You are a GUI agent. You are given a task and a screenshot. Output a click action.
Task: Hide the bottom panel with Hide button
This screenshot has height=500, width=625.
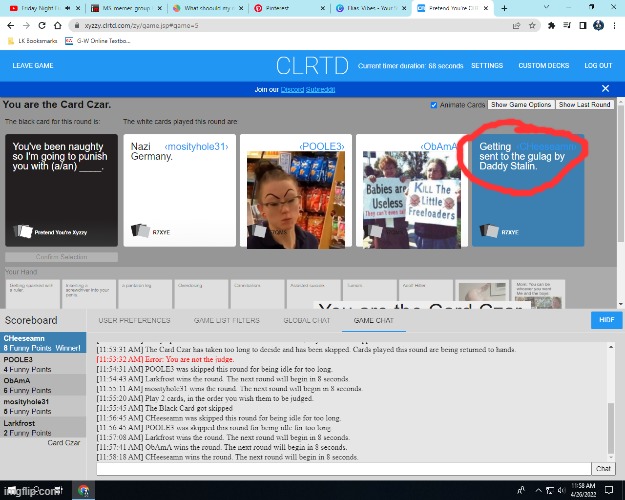tap(604, 320)
